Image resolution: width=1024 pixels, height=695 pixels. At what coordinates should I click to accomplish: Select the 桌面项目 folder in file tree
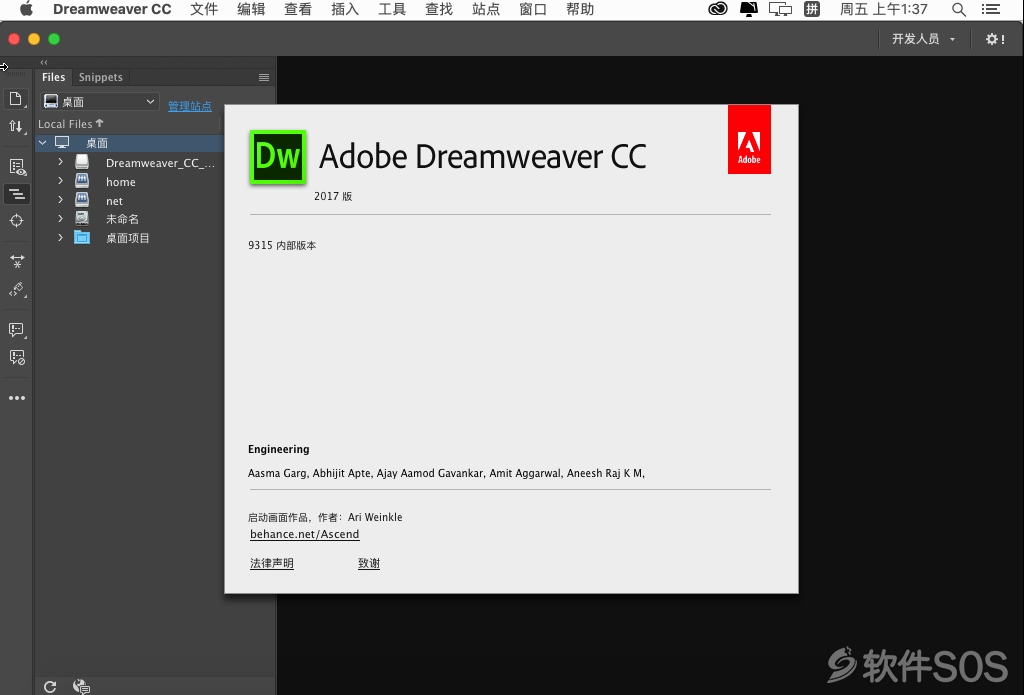(128, 238)
